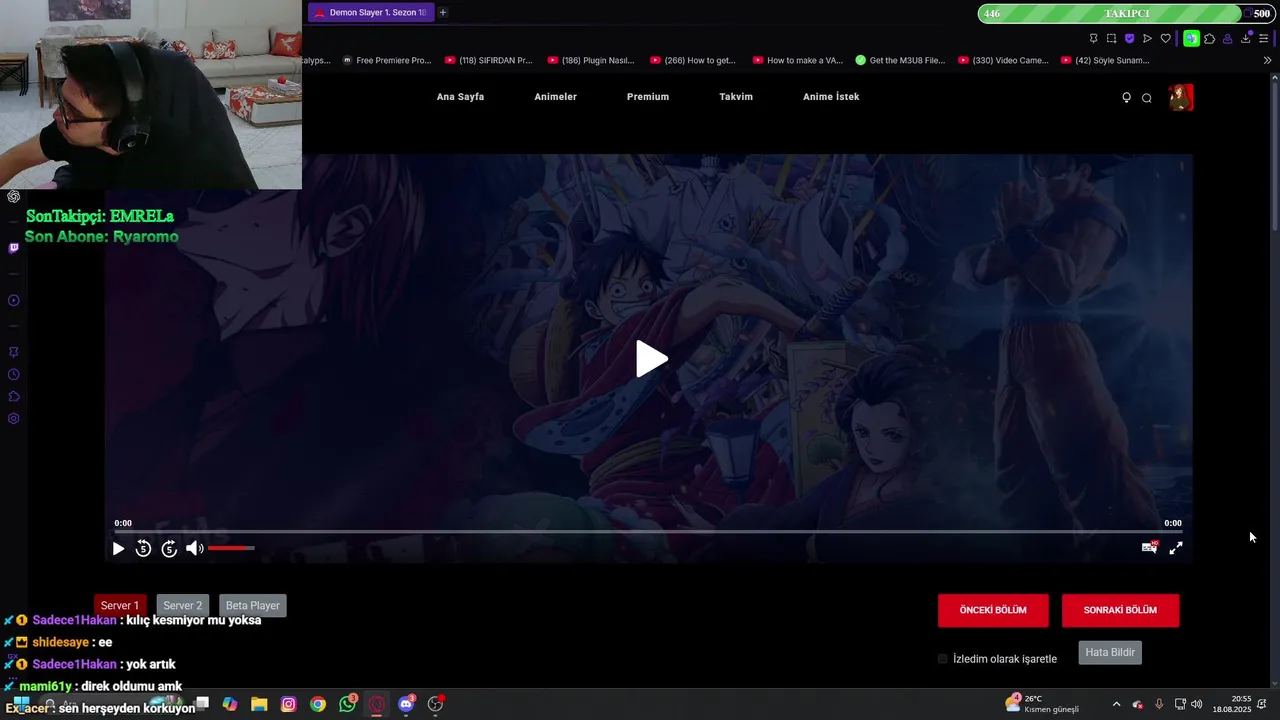Screen dimensions: 1280x720
Task: Open the sidebar player icon
Action: click(x=14, y=300)
